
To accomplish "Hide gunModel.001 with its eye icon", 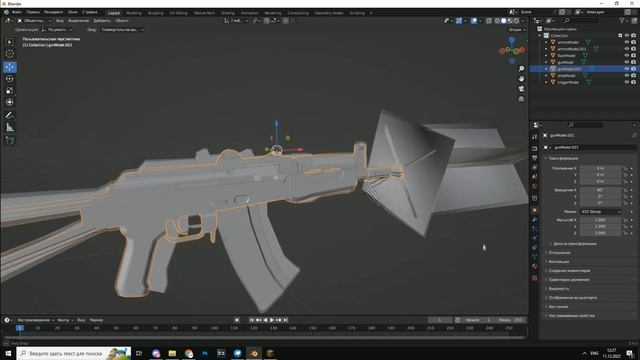I will pos(627,69).
